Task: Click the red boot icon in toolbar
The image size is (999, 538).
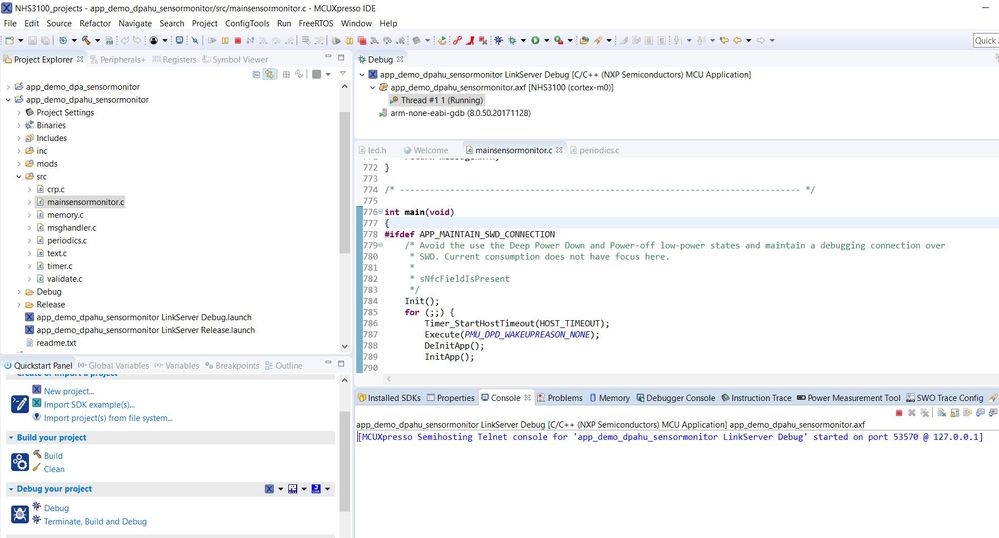Action: [470, 40]
